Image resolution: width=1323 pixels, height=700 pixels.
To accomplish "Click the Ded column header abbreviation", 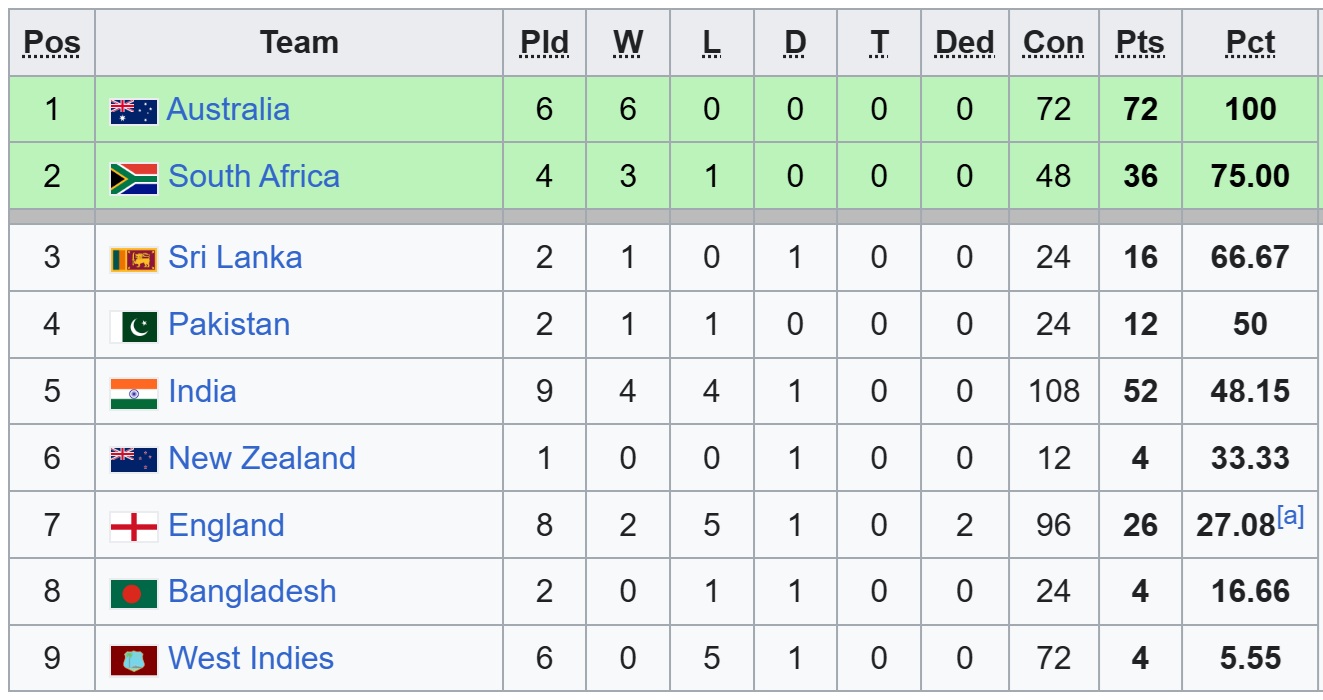I will coord(964,43).
